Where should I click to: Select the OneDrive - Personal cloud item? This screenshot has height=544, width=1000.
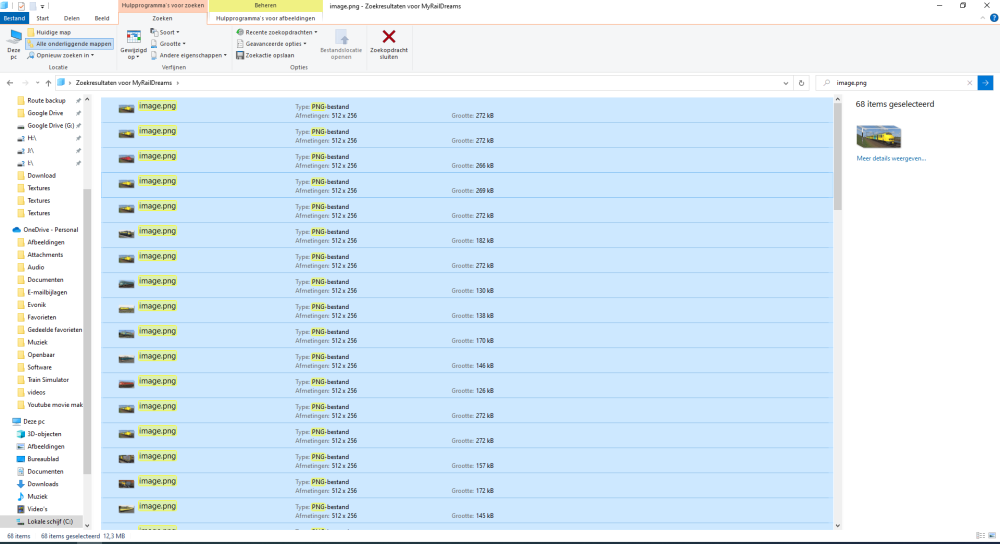coord(52,230)
